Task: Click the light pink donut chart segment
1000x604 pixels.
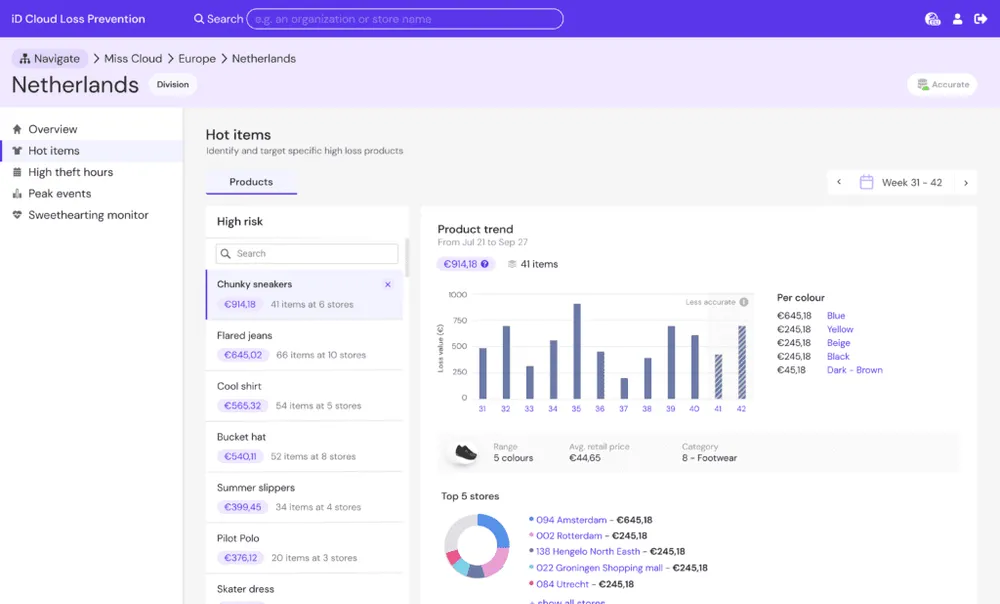Action: (x=496, y=561)
